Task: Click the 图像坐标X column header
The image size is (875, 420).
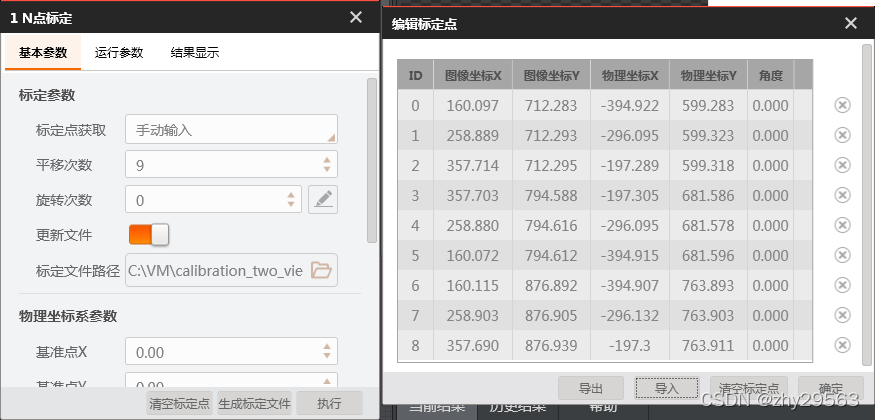Action: pyautogui.click(x=473, y=75)
